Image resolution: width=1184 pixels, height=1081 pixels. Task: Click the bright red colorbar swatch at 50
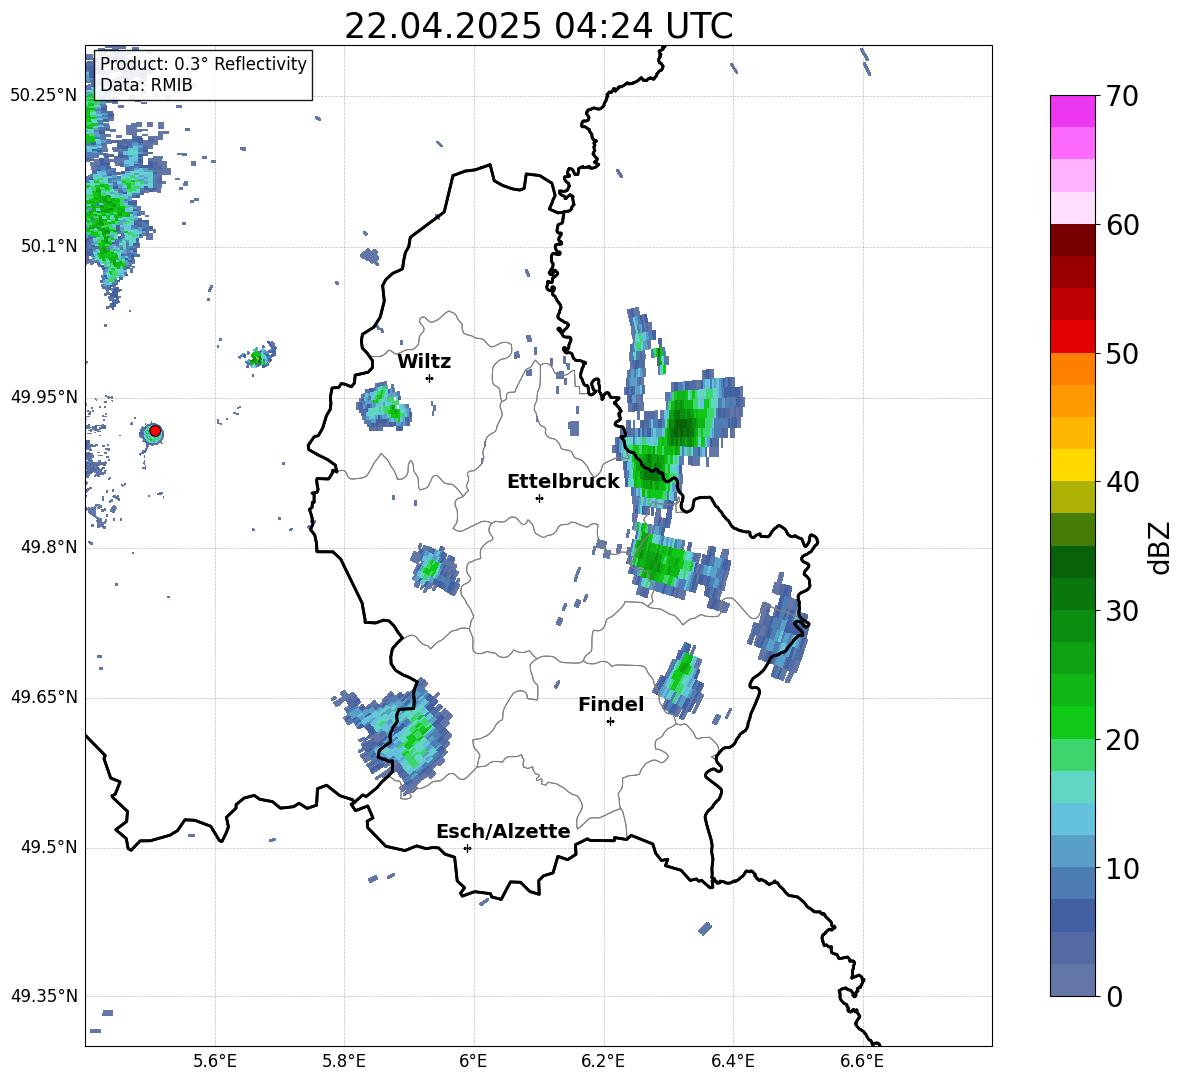tap(1072, 337)
